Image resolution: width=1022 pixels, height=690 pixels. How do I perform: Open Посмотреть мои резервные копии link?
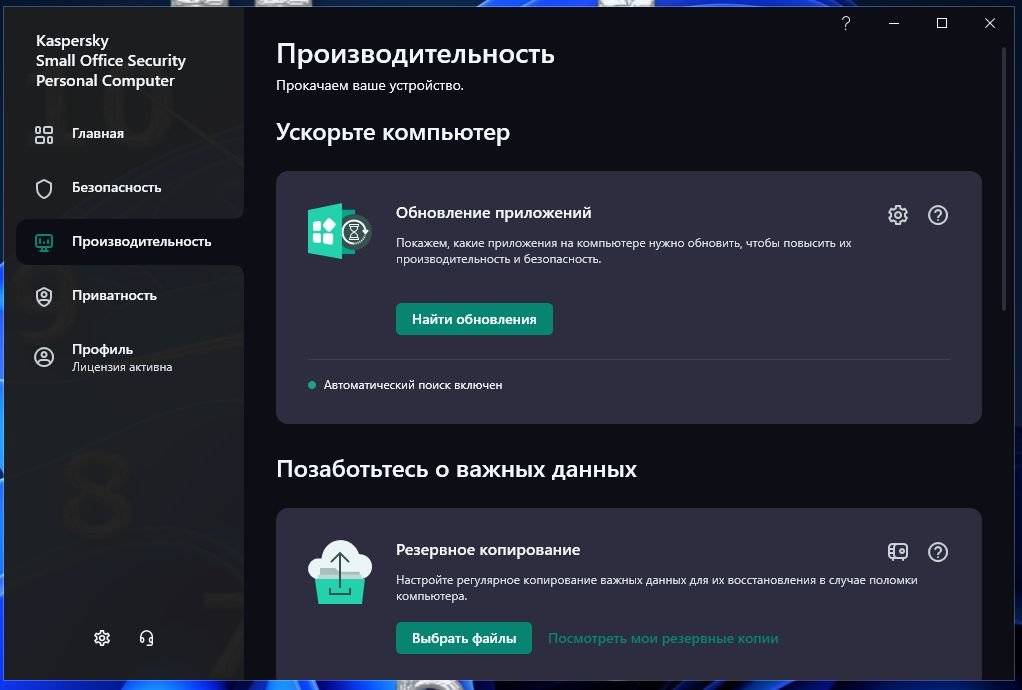[663, 639]
